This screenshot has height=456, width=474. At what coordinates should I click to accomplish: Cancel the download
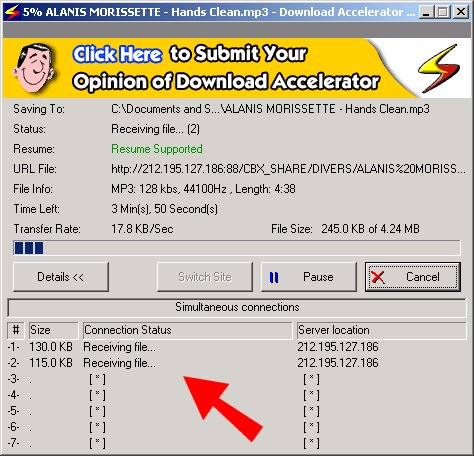click(x=413, y=277)
